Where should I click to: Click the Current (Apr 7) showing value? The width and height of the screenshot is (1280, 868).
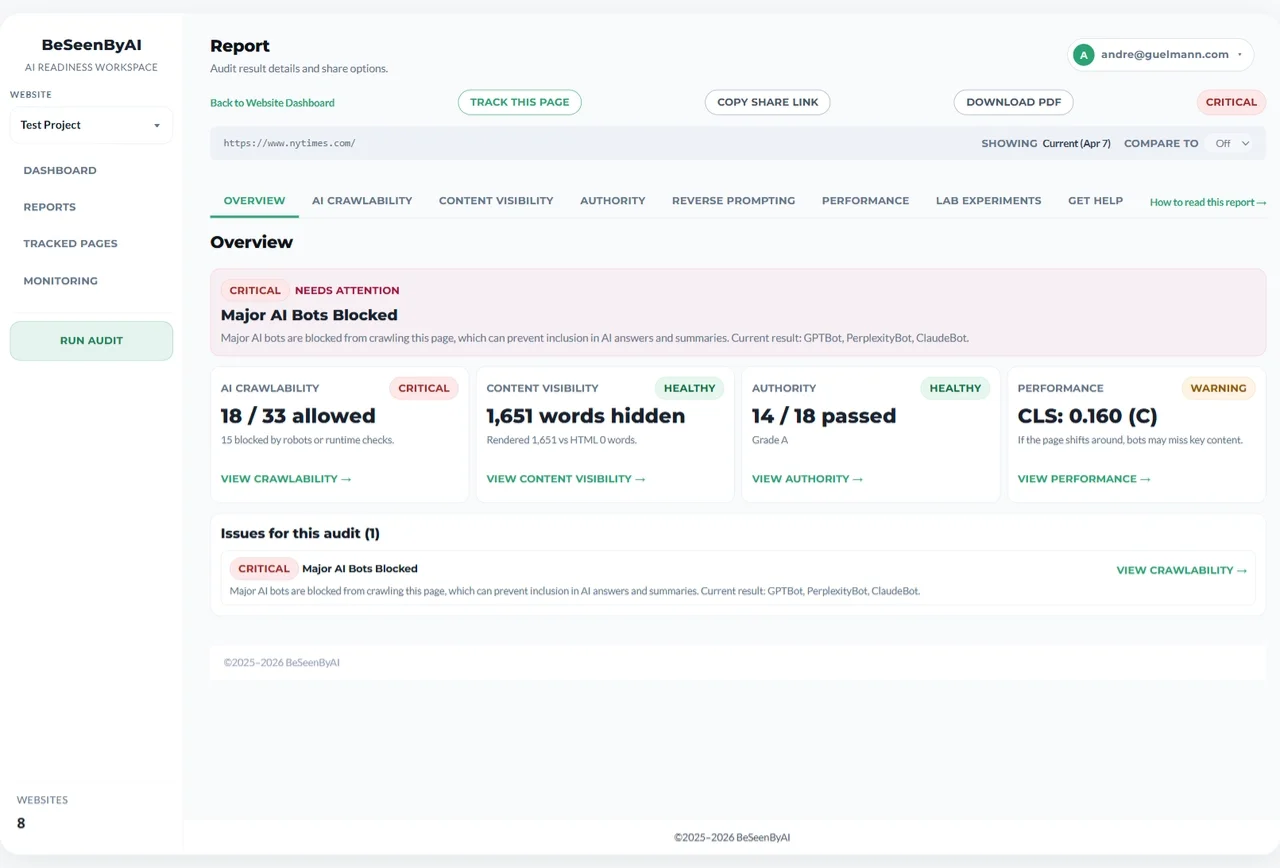click(1076, 143)
